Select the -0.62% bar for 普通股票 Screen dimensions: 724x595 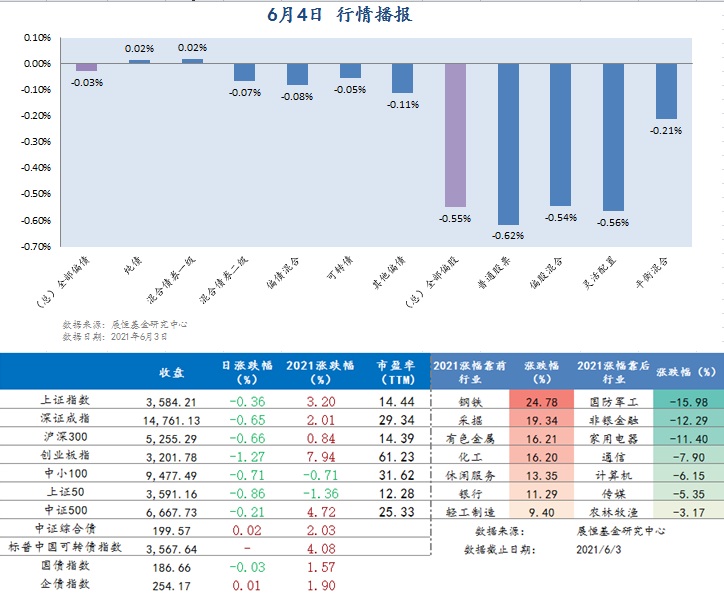[508, 144]
